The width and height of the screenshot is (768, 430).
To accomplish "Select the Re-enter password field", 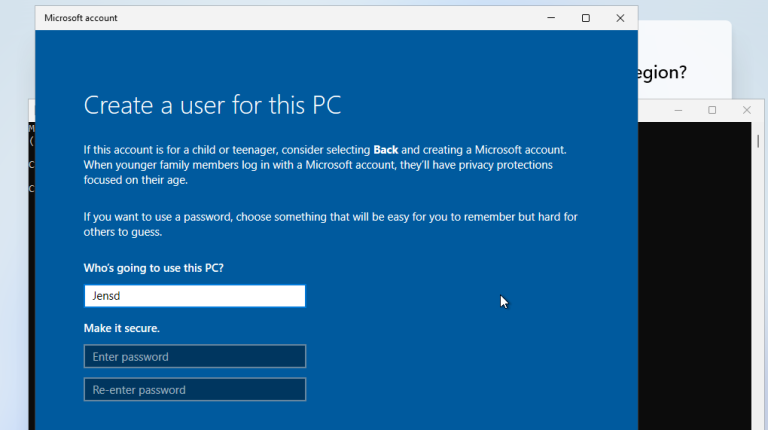I will coord(195,390).
